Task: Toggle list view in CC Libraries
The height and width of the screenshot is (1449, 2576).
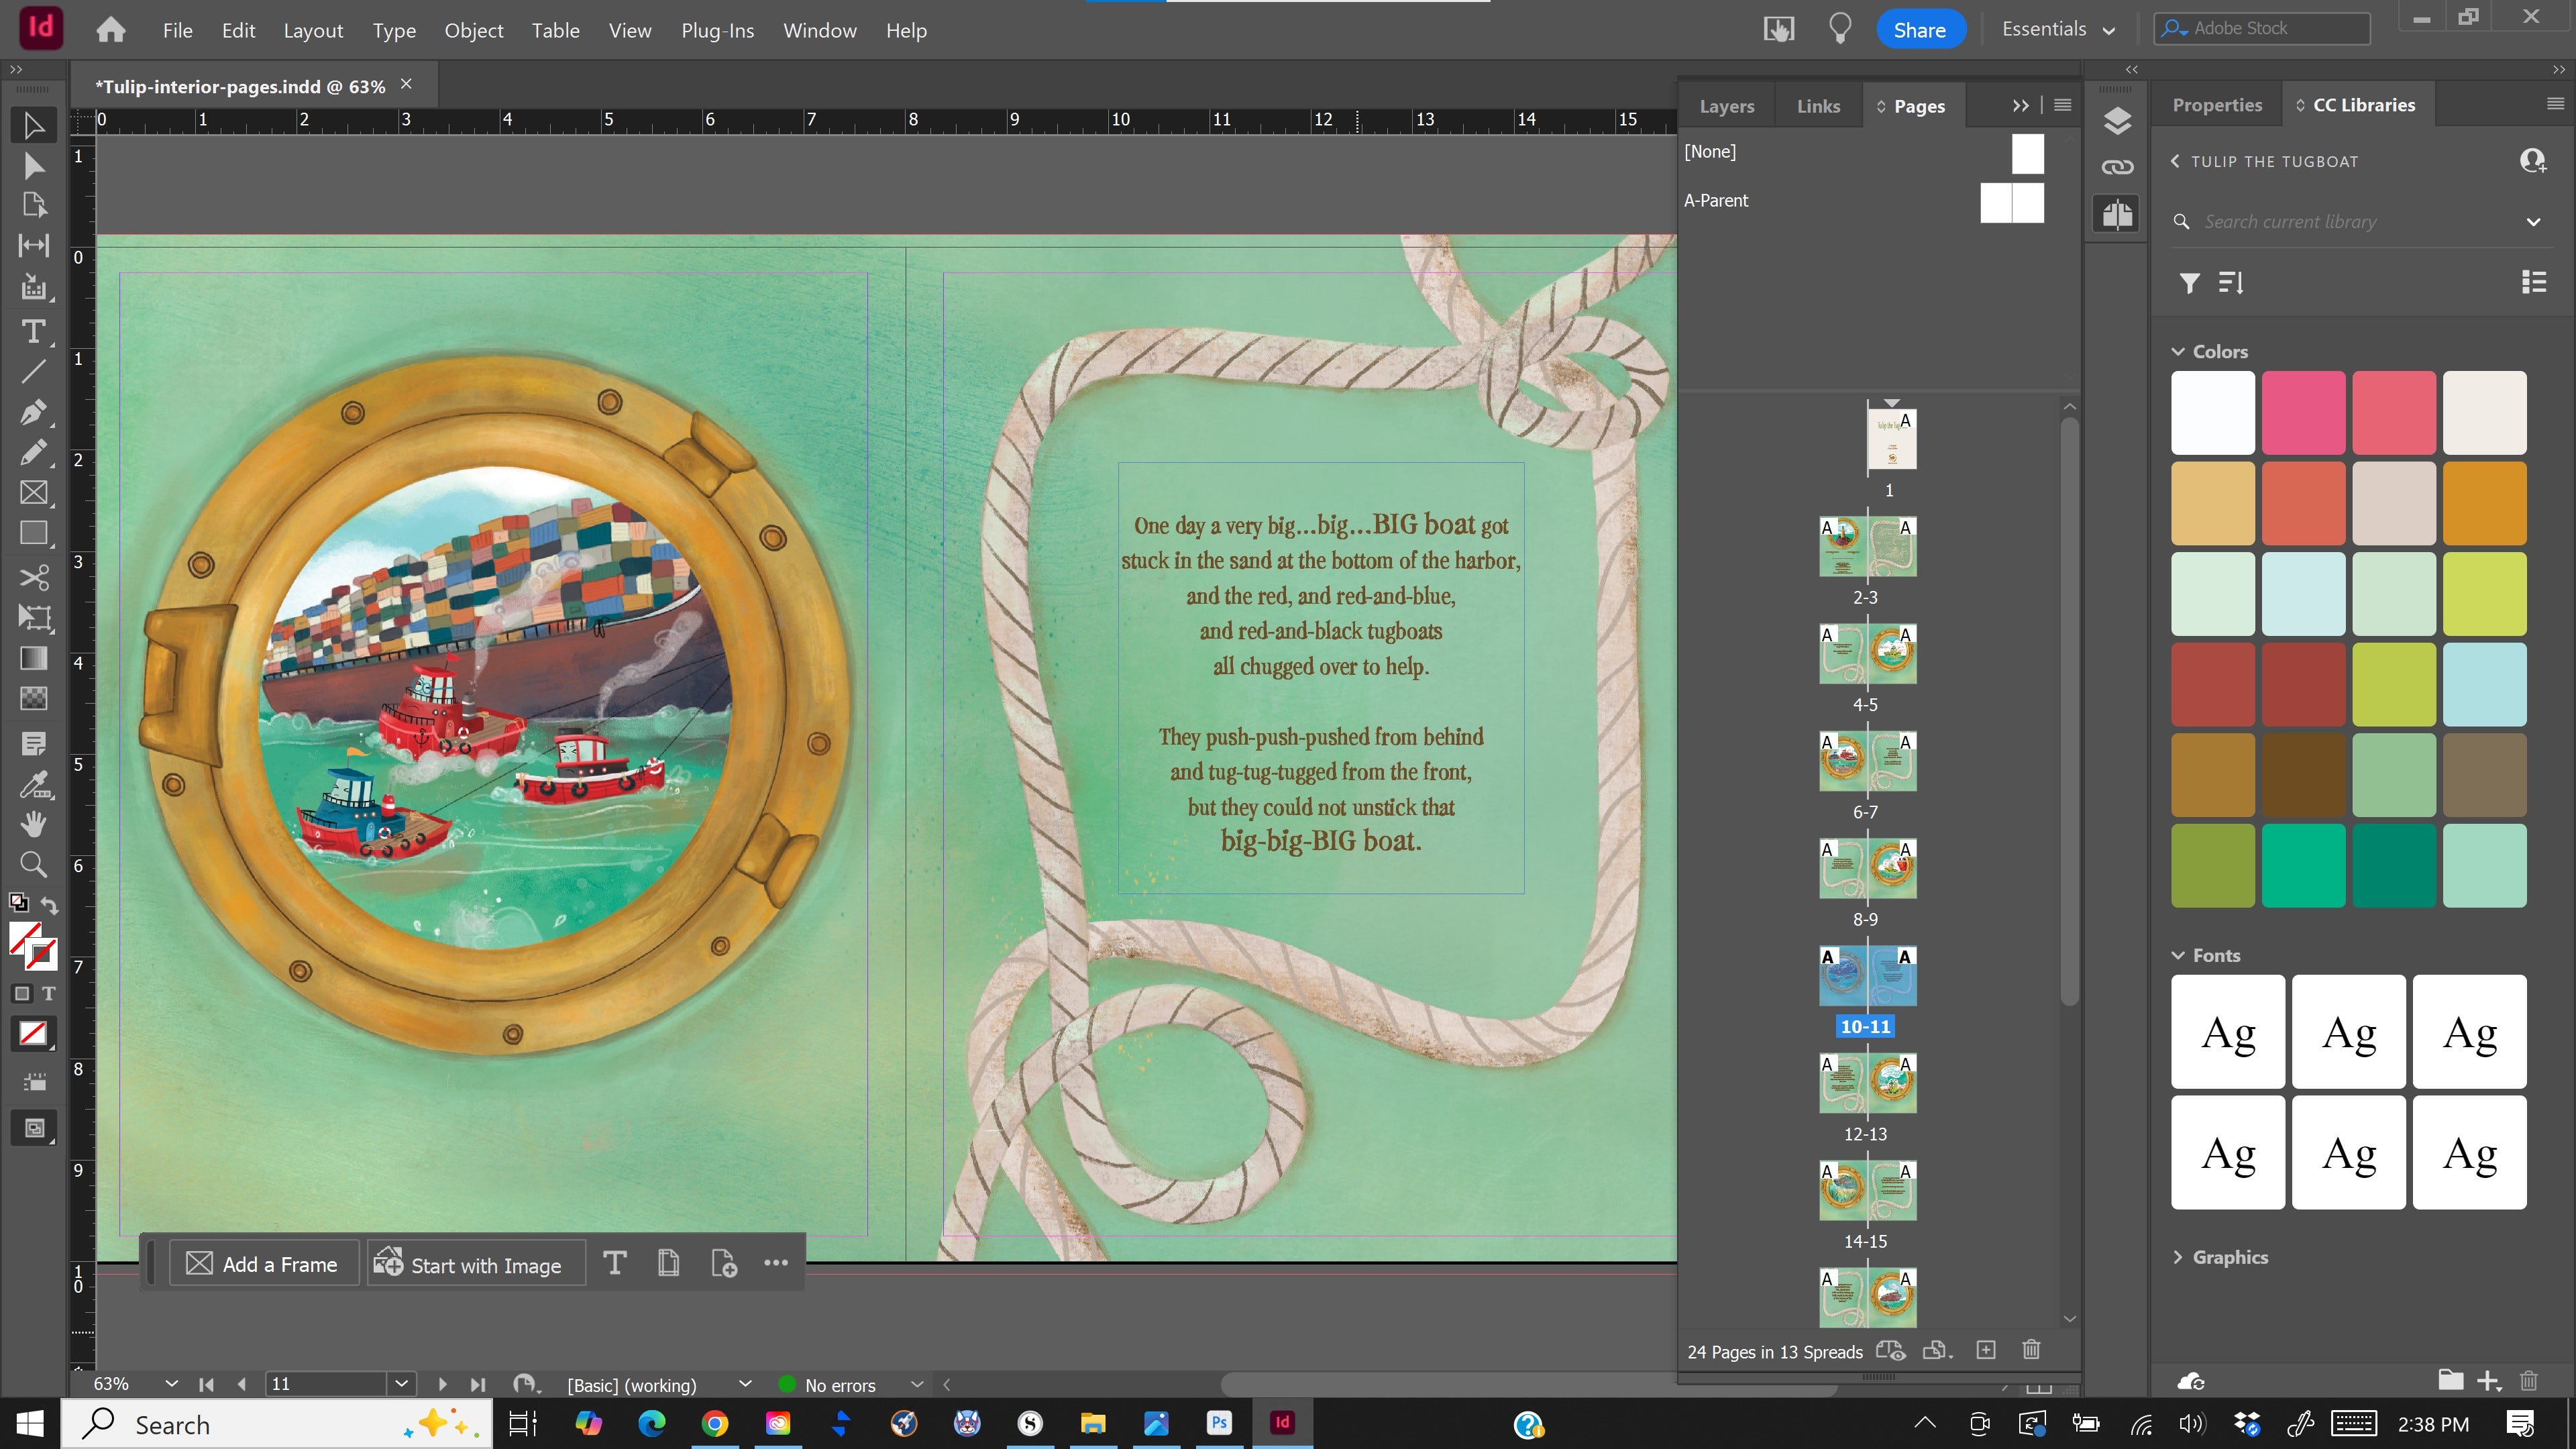Action: 2533,283
